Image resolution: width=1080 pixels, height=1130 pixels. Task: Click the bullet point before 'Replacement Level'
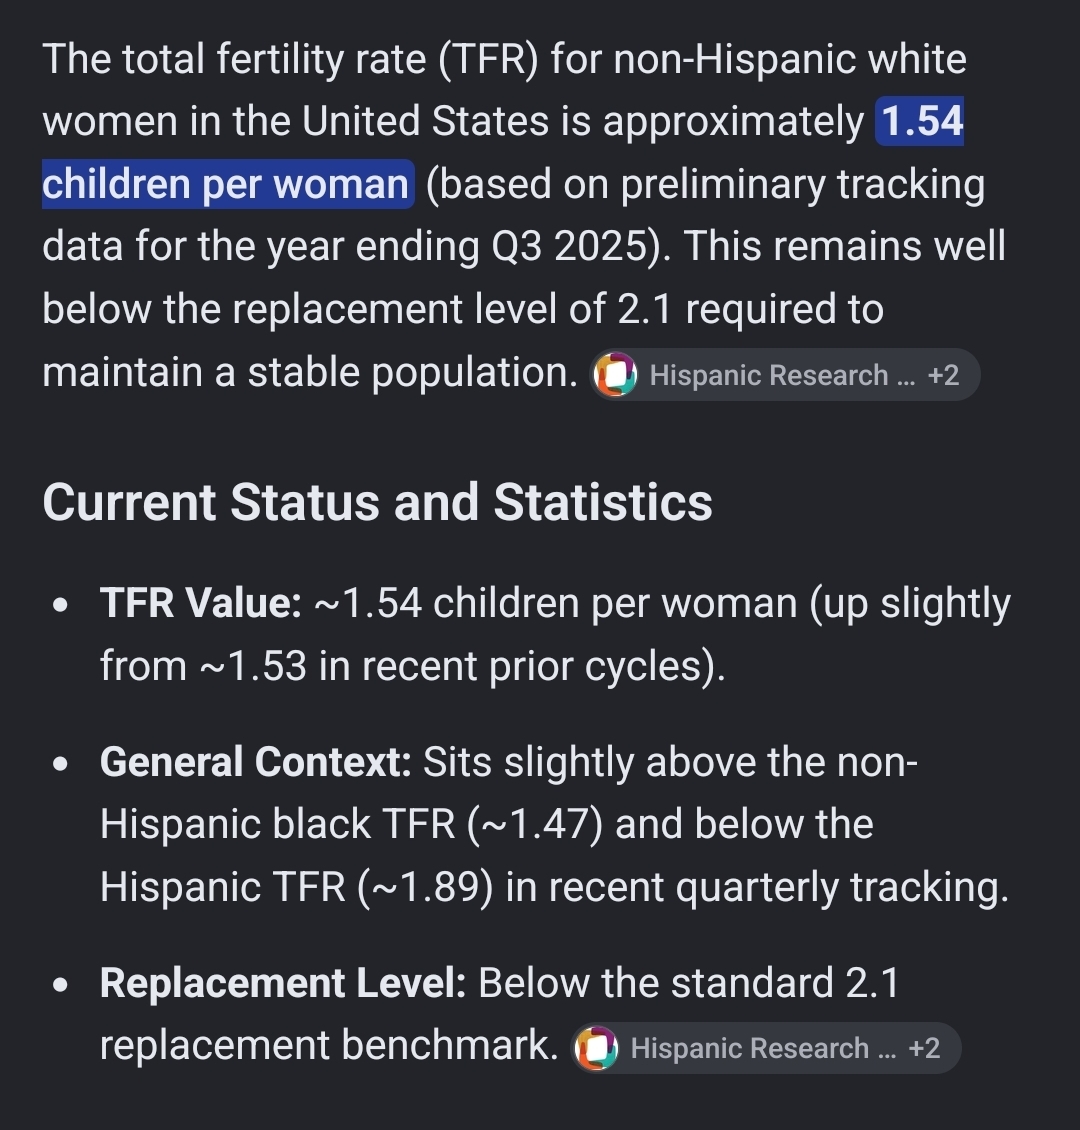tap(61, 984)
